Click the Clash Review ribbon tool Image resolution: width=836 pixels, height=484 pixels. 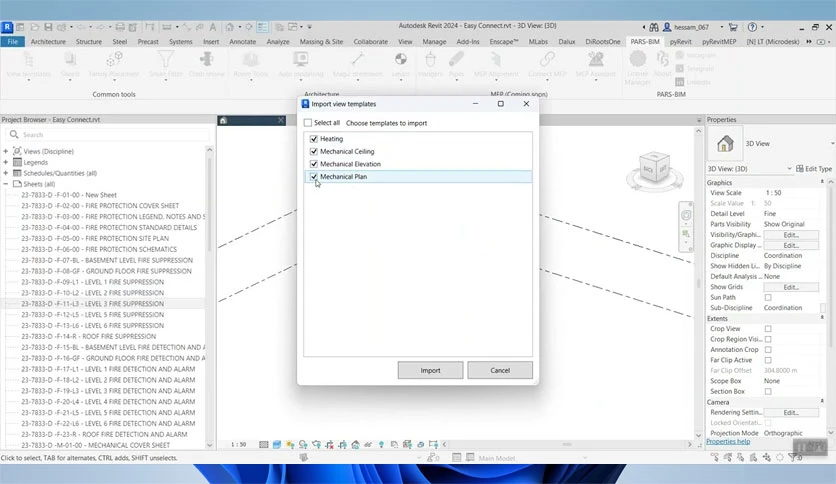coord(206,65)
